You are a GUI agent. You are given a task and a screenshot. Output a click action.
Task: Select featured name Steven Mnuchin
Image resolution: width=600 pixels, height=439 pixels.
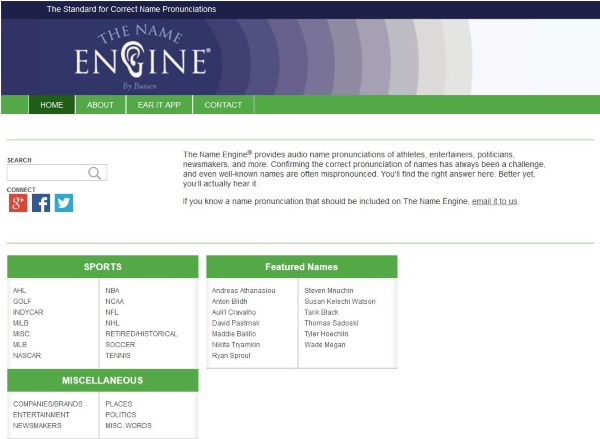329,290
